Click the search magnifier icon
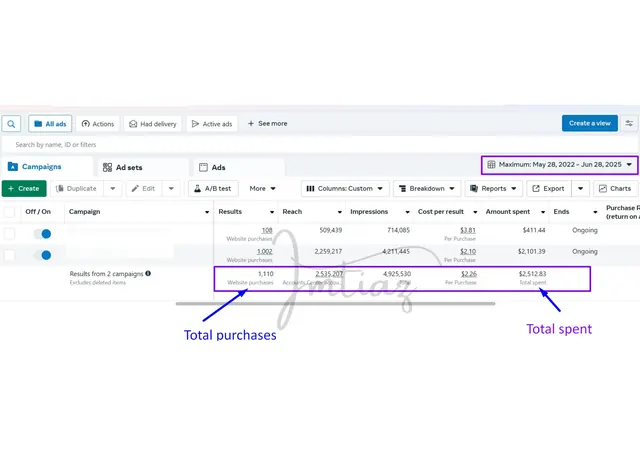The height and width of the screenshot is (452, 640). [11, 124]
